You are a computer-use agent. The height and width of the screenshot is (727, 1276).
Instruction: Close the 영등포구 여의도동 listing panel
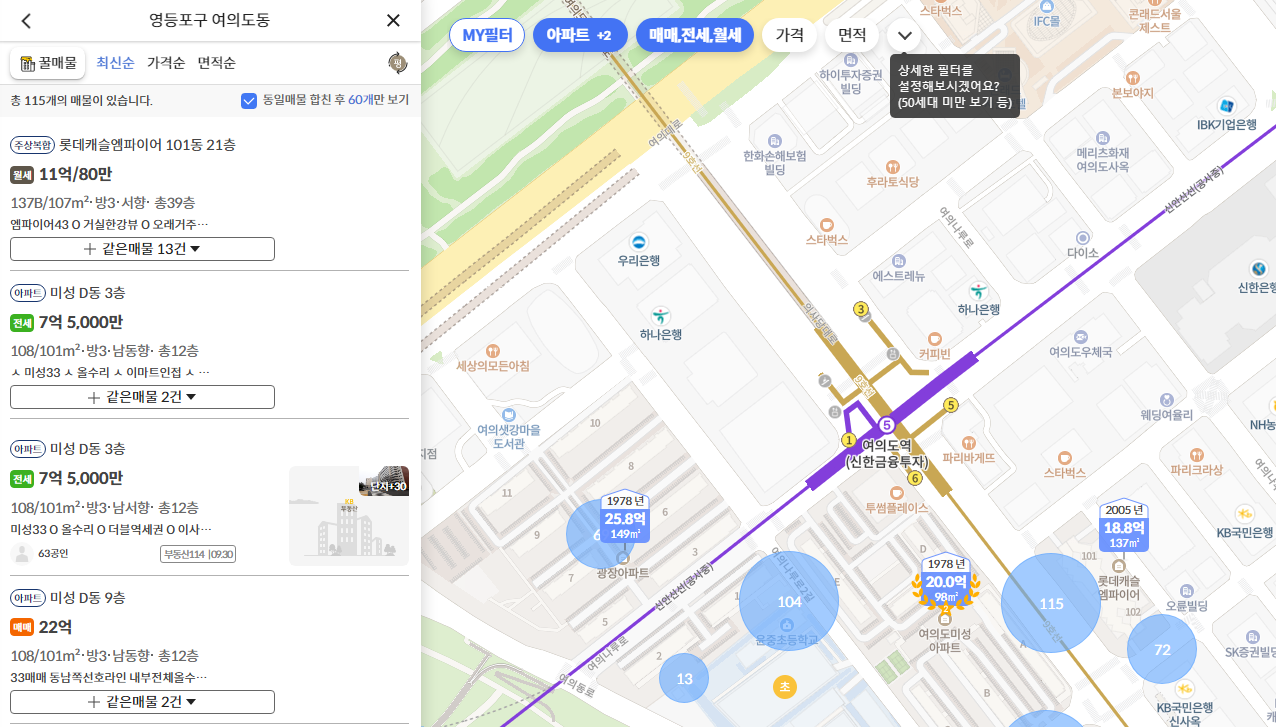coord(393,20)
